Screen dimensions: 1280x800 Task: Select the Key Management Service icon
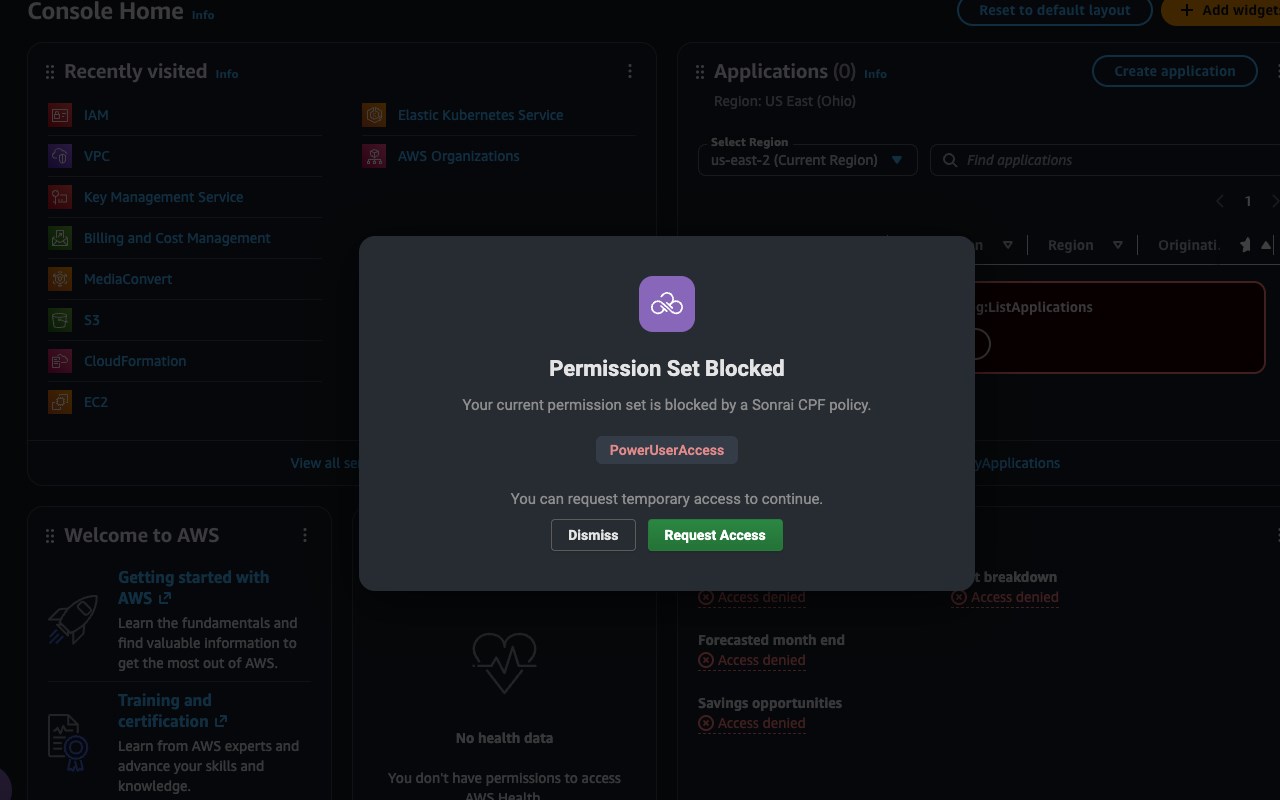coord(60,197)
